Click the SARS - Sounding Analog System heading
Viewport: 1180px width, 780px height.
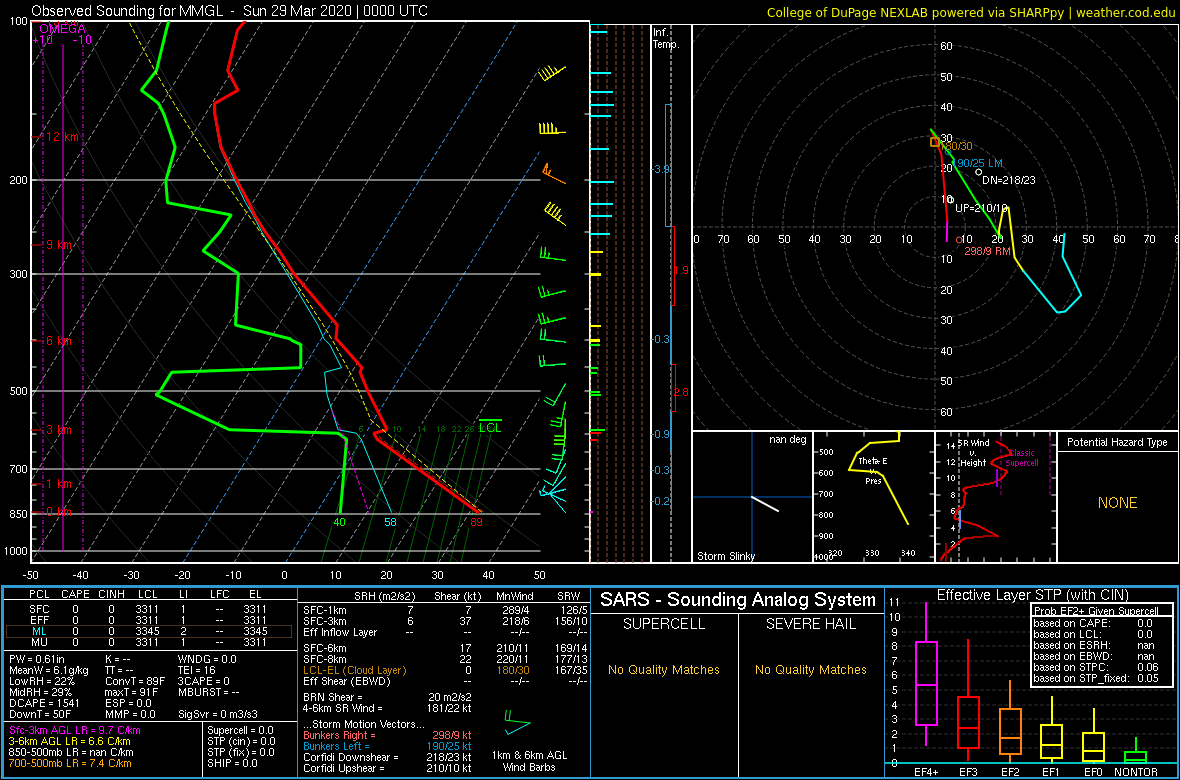click(x=738, y=600)
